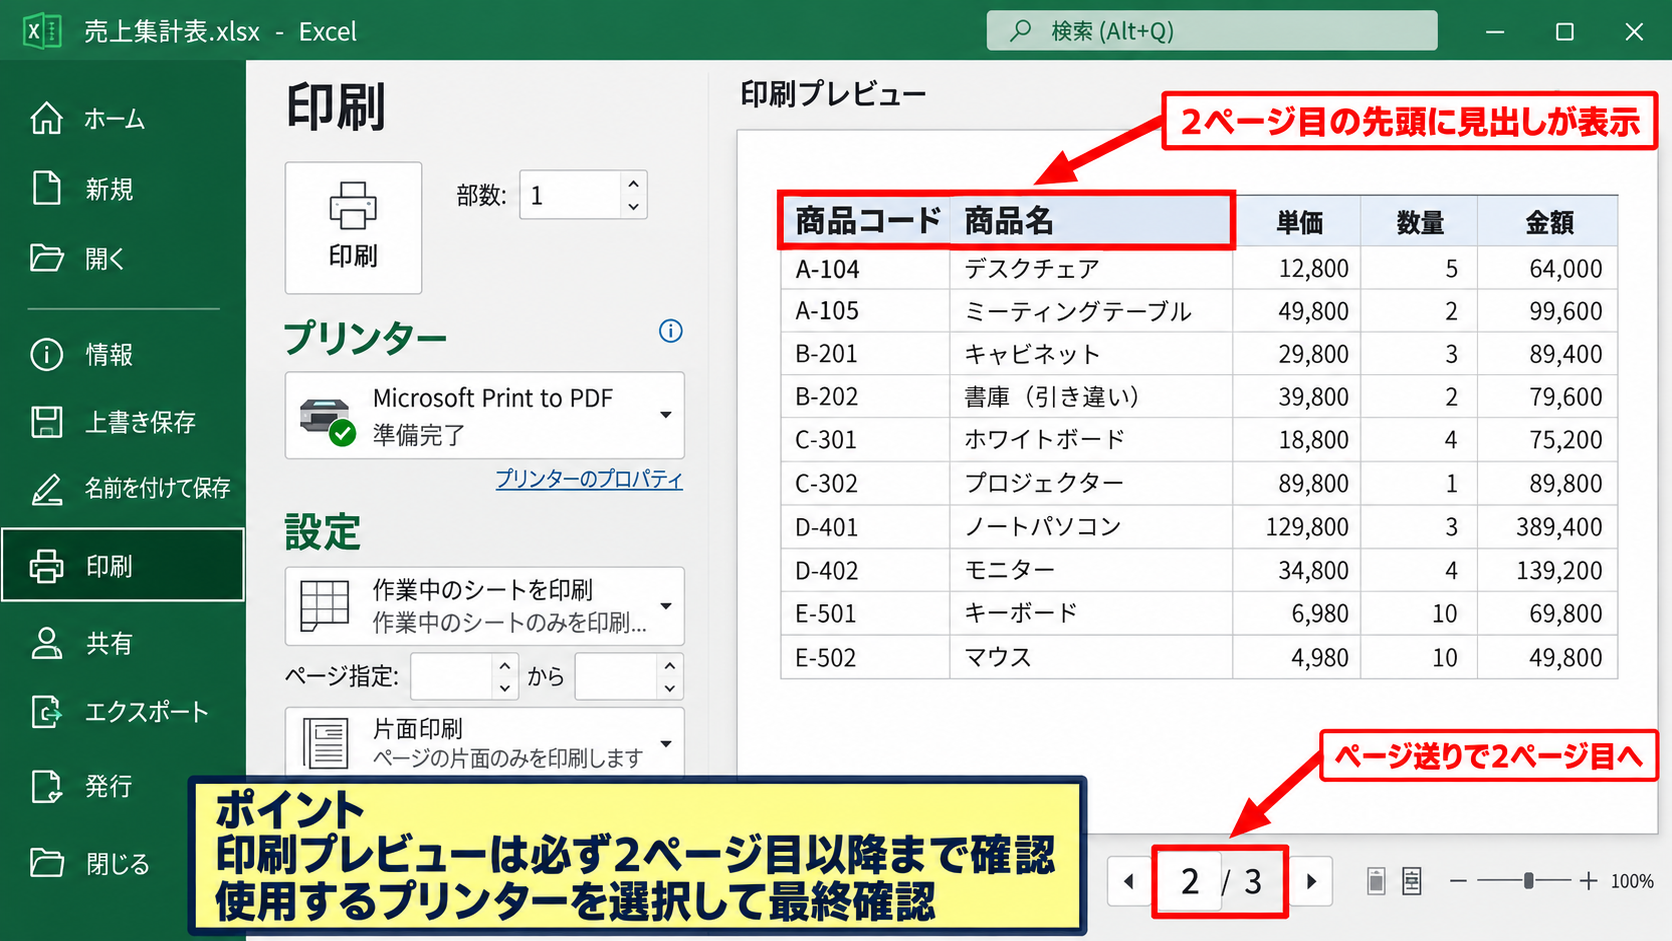Viewport: 1672px width, 941px height.
Task: Click the publish page icon beside 発行
Action: pos(46,786)
